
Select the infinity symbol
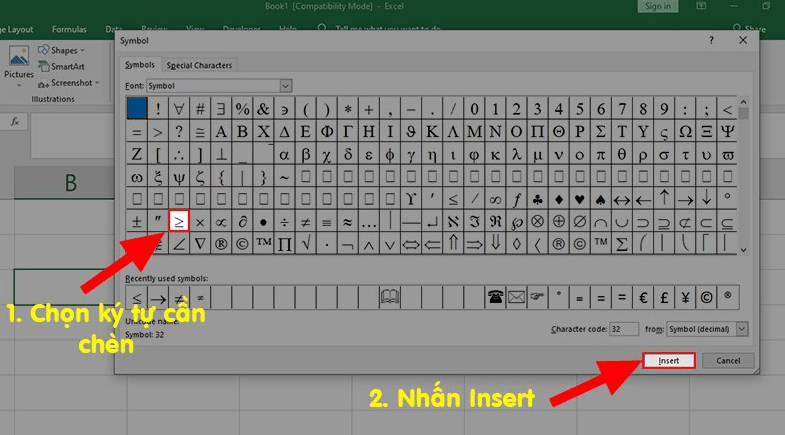coord(495,199)
